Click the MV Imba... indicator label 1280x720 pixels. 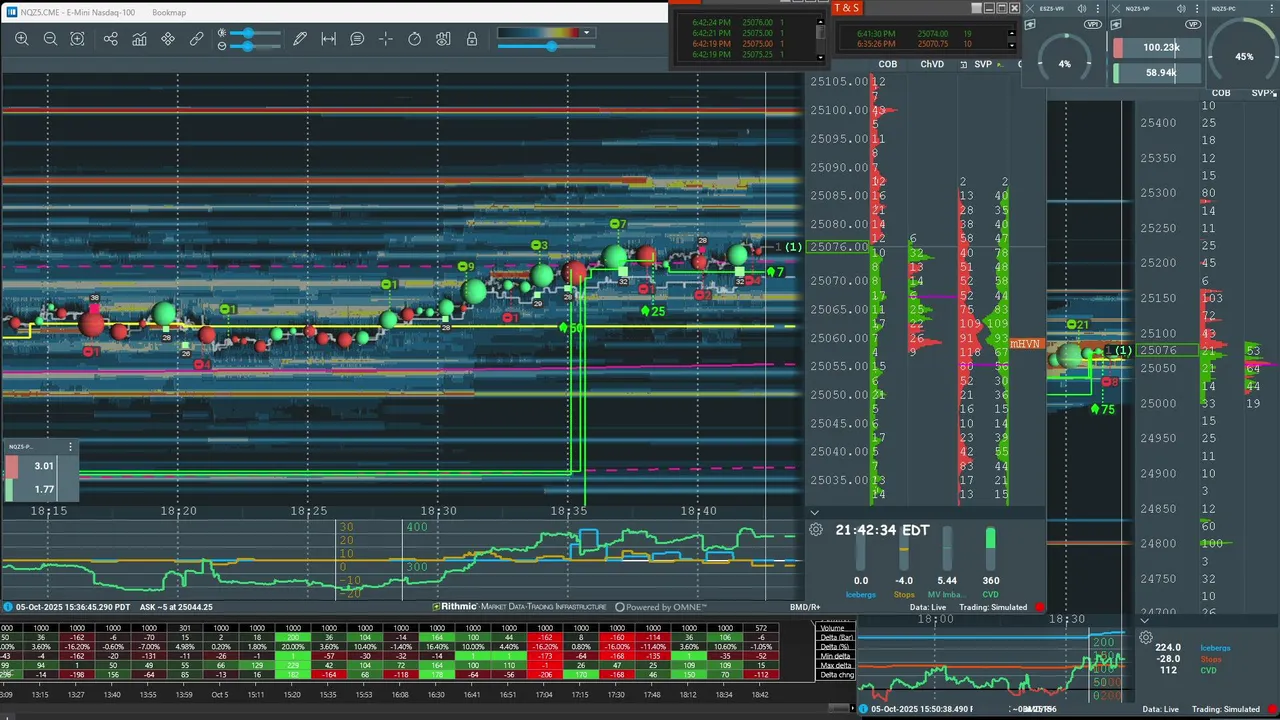tap(947, 595)
